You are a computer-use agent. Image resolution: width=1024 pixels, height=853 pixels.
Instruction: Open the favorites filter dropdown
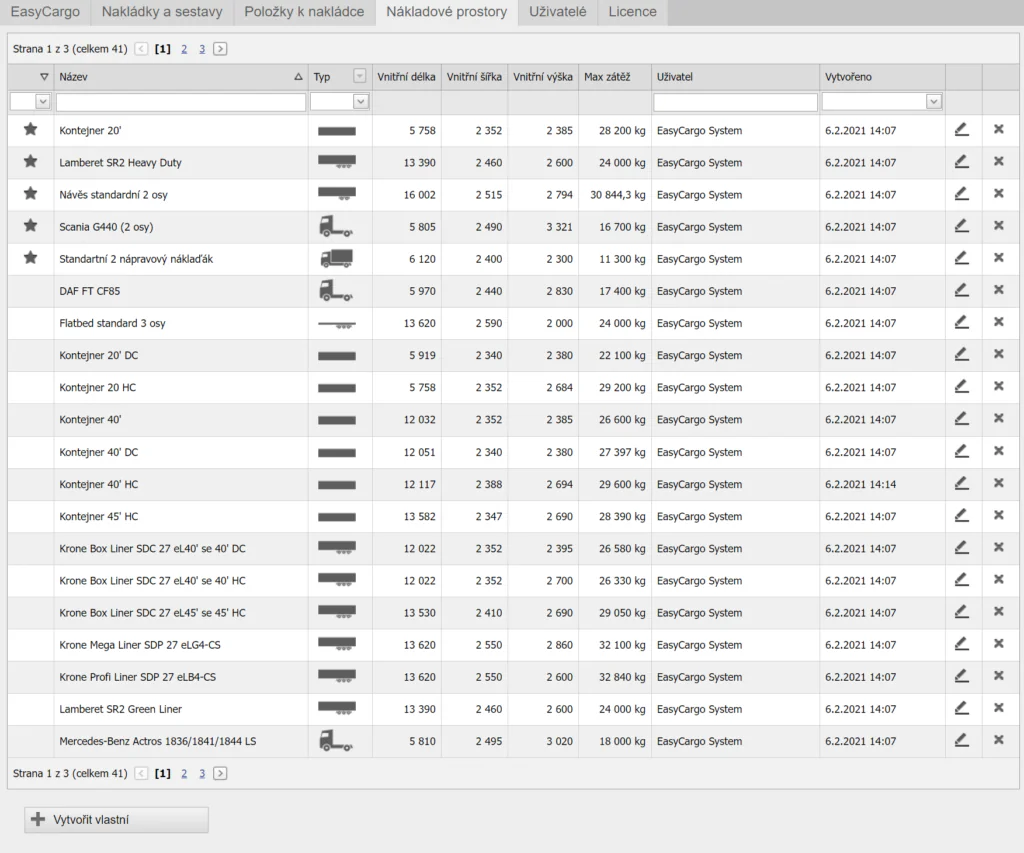42,102
